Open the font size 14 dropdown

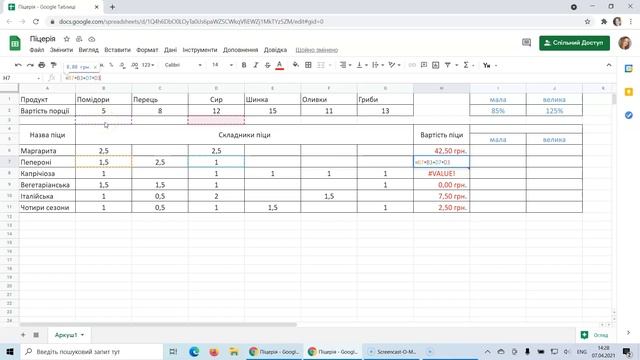222,65
